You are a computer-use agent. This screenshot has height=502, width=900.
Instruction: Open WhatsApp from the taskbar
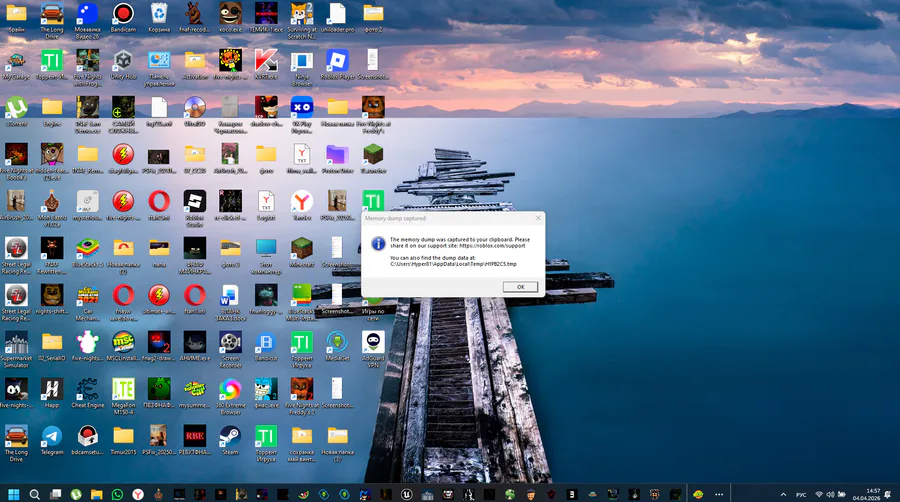(117, 494)
